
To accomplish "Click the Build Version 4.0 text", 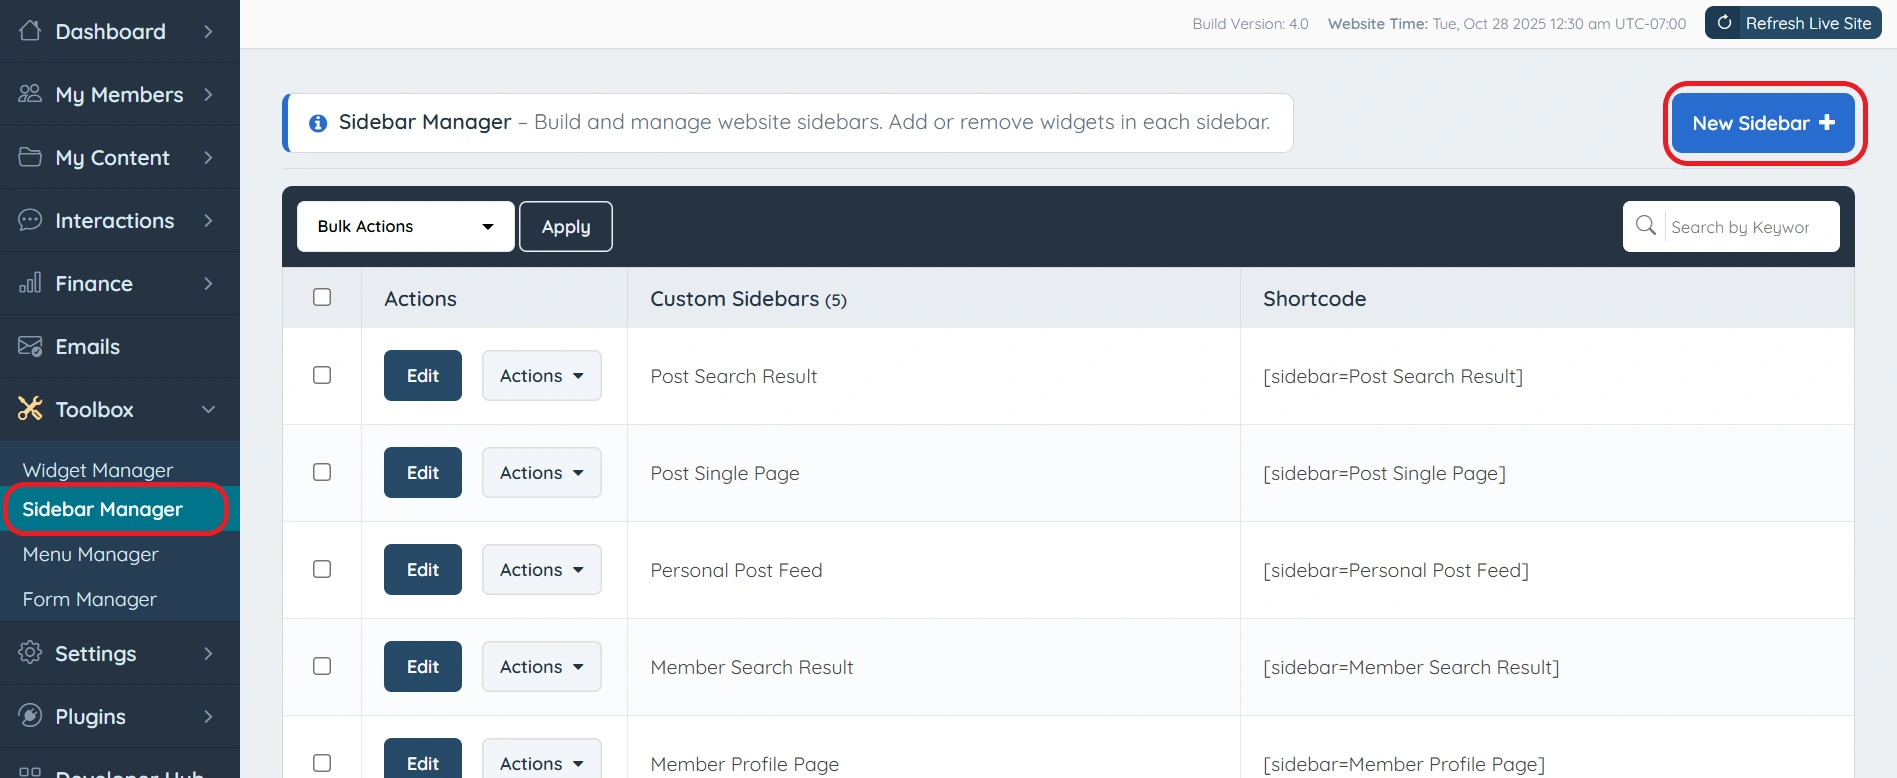I will coord(1250,23).
